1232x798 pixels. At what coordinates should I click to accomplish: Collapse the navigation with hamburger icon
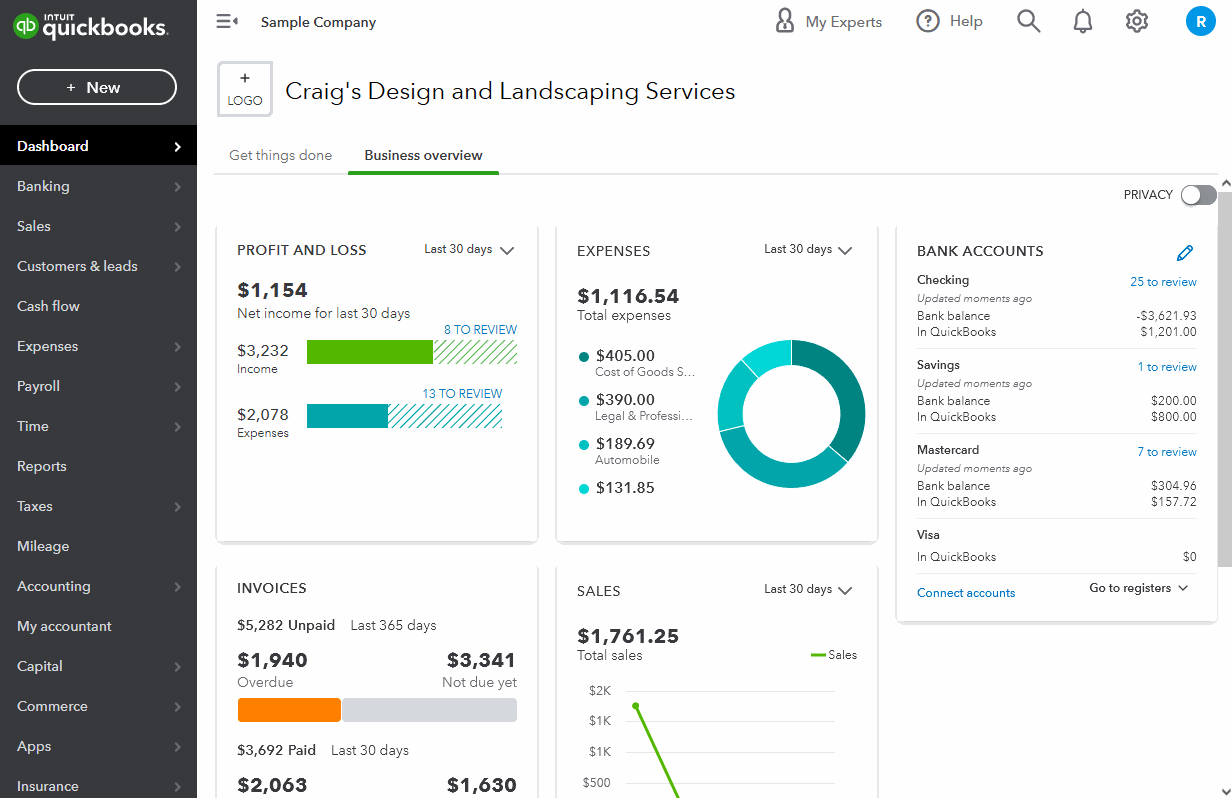point(227,21)
